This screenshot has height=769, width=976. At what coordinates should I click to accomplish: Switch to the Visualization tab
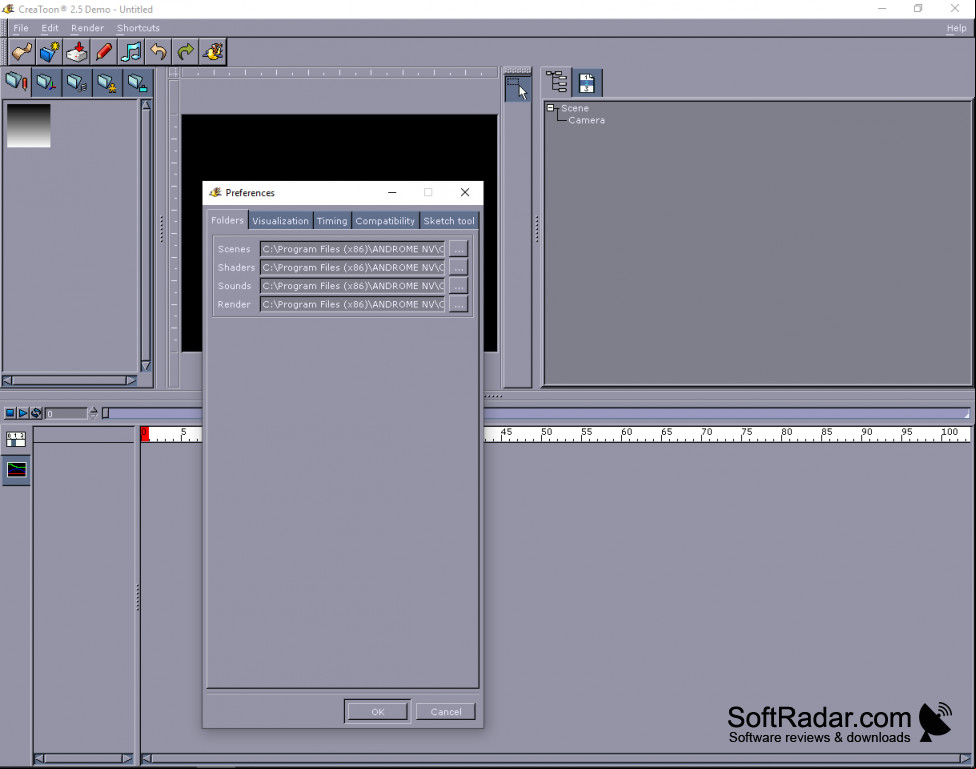[280, 220]
